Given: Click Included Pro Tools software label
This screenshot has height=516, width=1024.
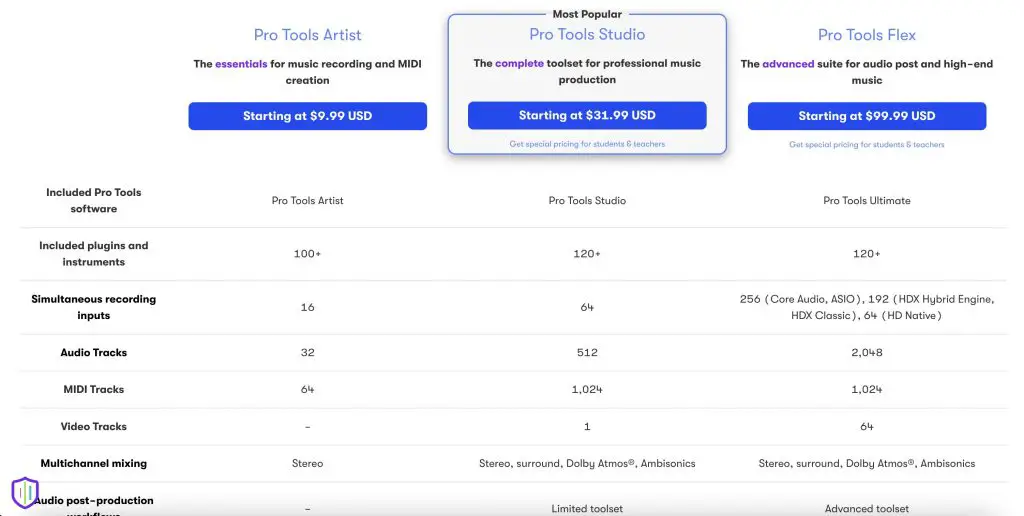Looking at the screenshot, I should (x=93, y=201).
